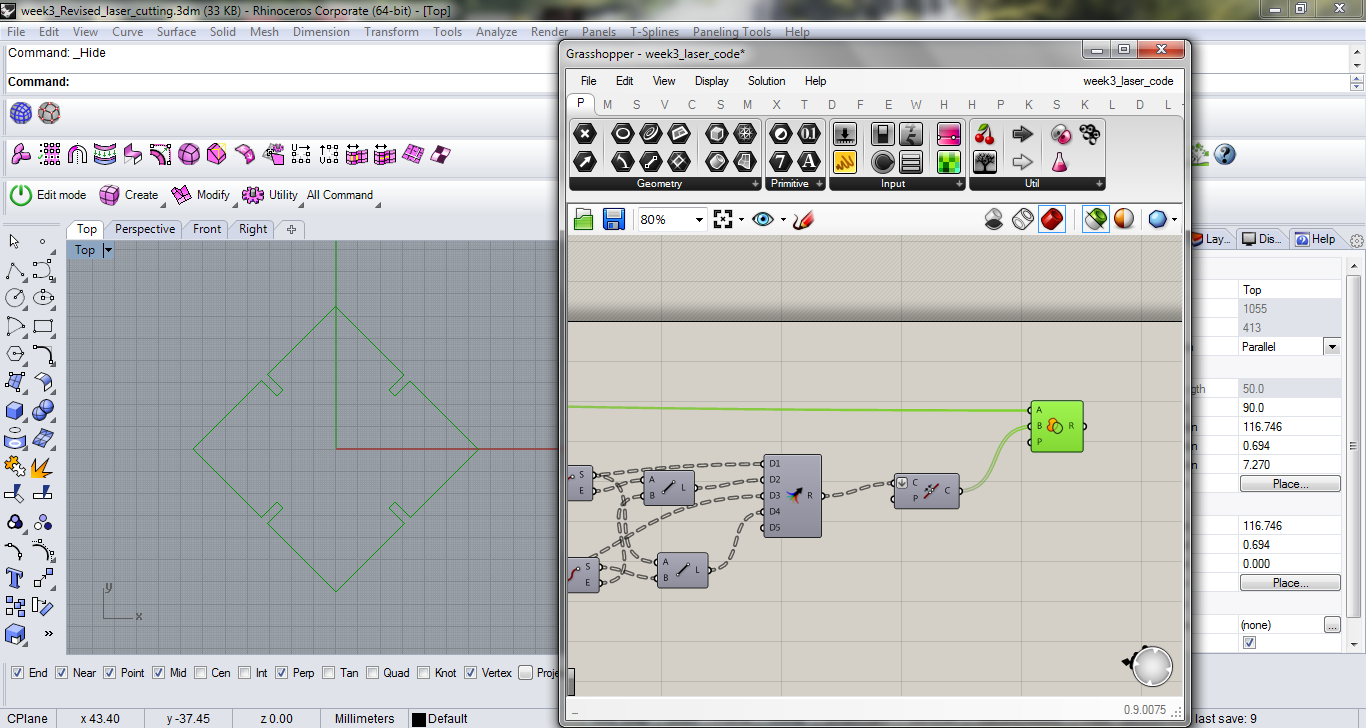This screenshot has width=1366, height=728.
Task: Click the Grasshopper canvas compass navigation widget
Action: click(x=1152, y=667)
